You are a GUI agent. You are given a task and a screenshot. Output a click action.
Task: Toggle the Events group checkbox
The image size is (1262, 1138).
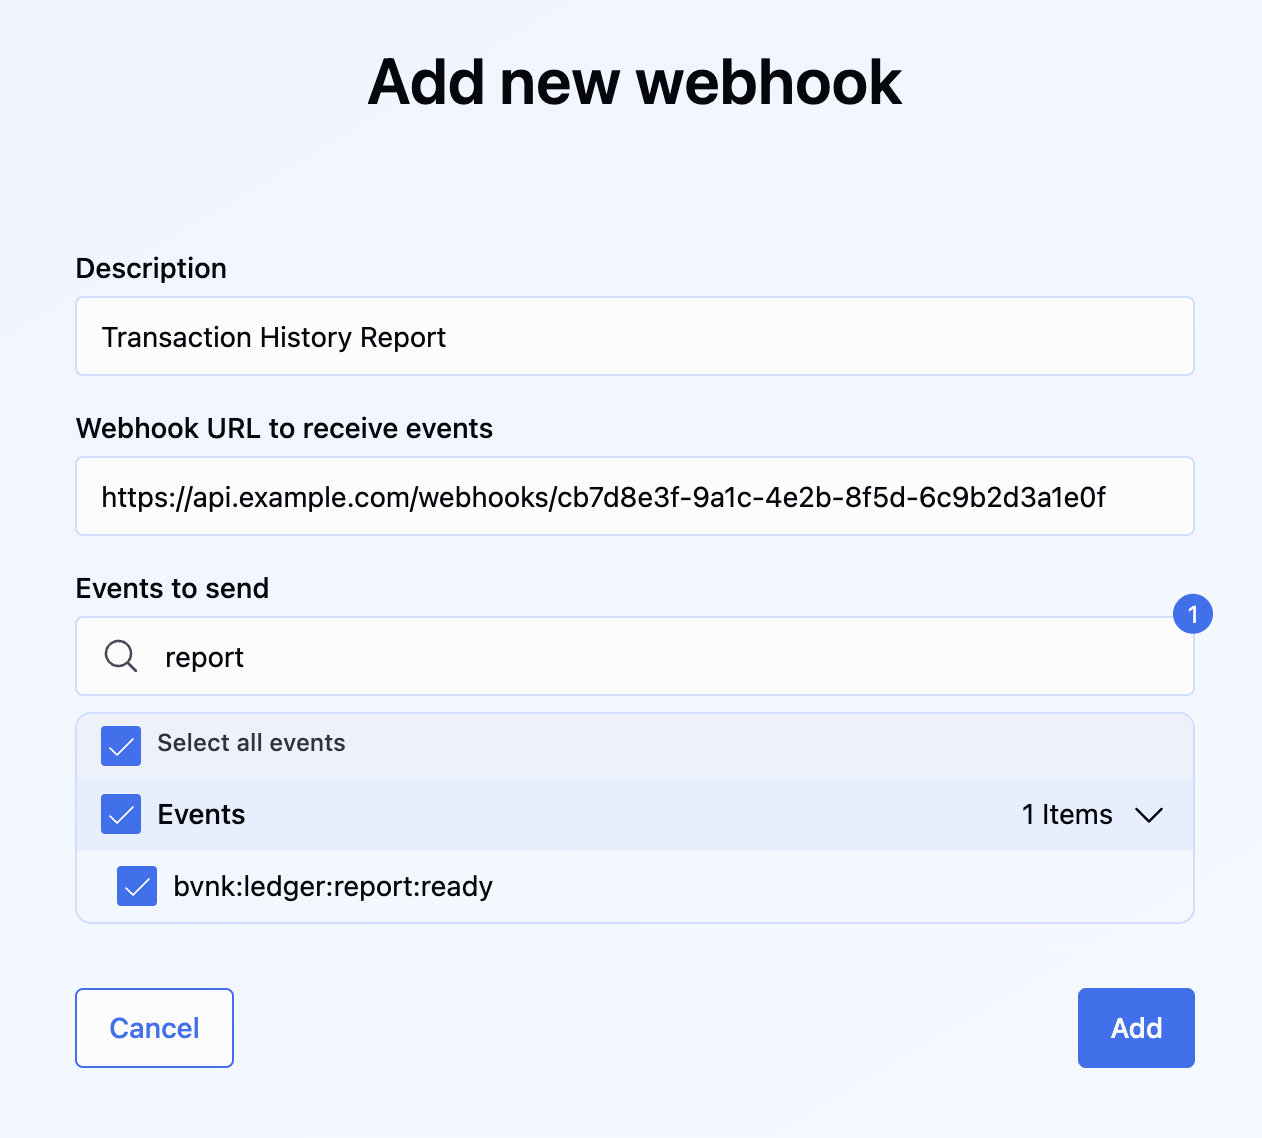[x=121, y=815]
